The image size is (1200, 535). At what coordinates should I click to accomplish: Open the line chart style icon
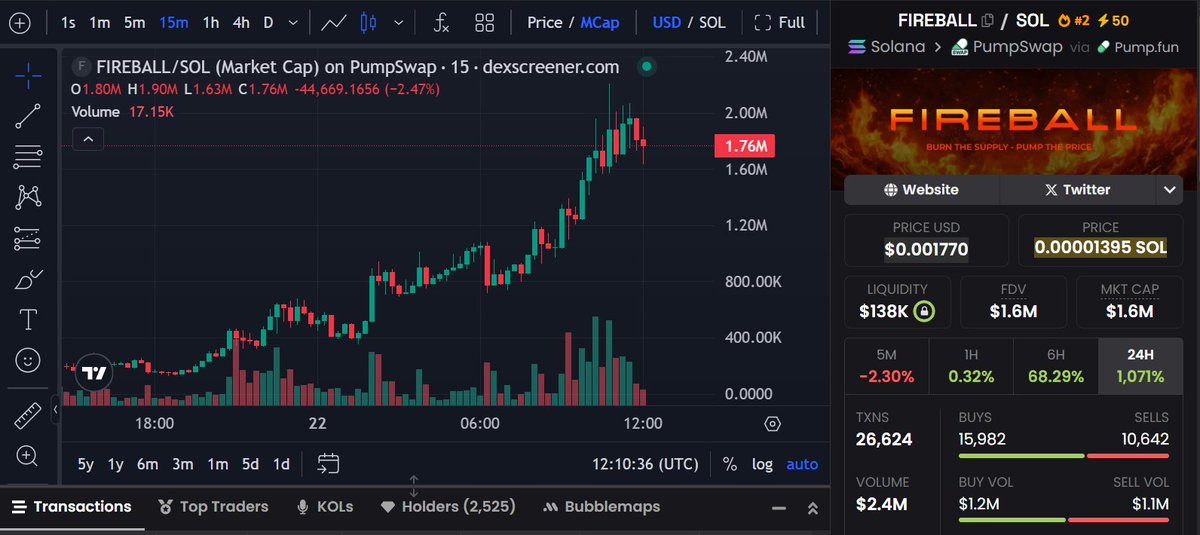[x=334, y=22]
